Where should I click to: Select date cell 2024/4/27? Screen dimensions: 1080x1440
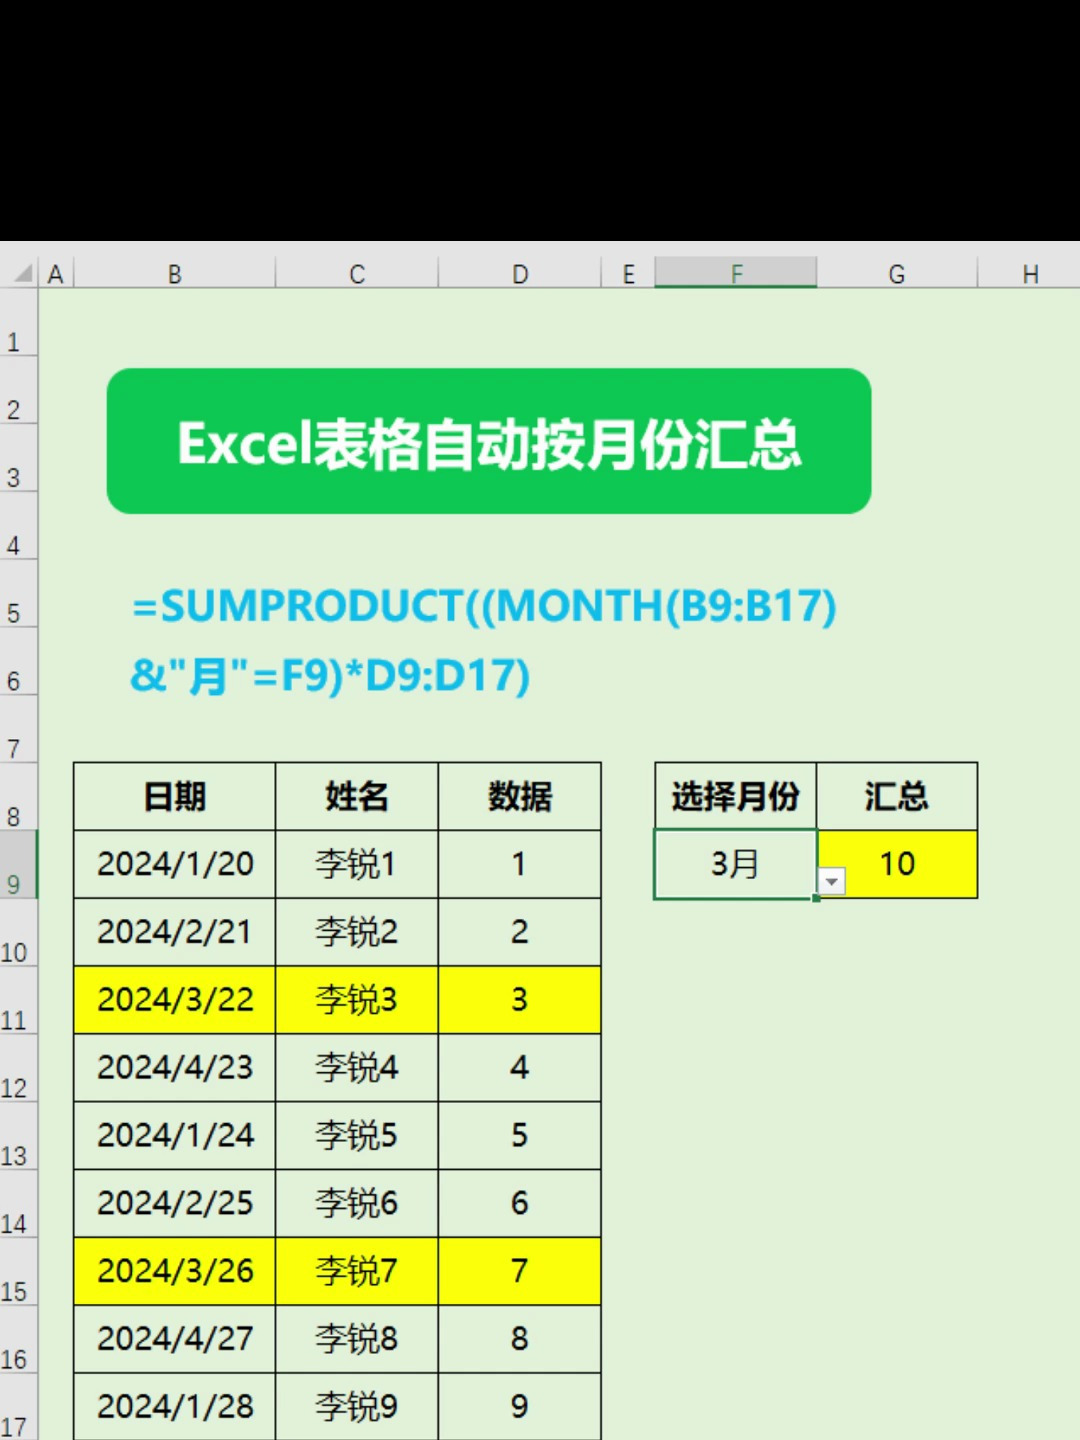(x=175, y=1340)
